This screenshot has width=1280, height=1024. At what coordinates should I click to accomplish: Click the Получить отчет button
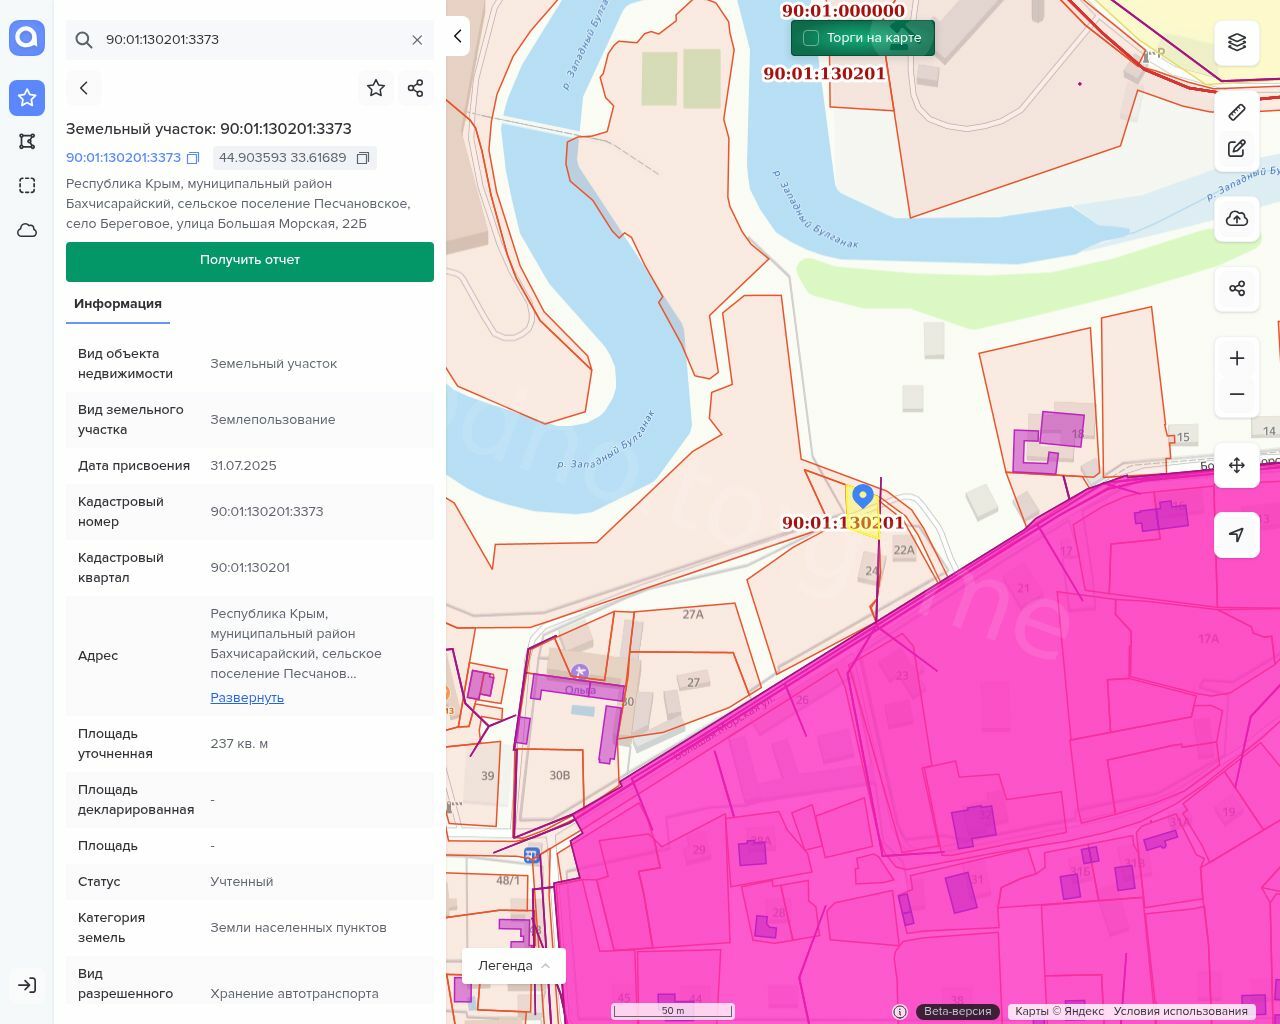pyautogui.click(x=250, y=260)
